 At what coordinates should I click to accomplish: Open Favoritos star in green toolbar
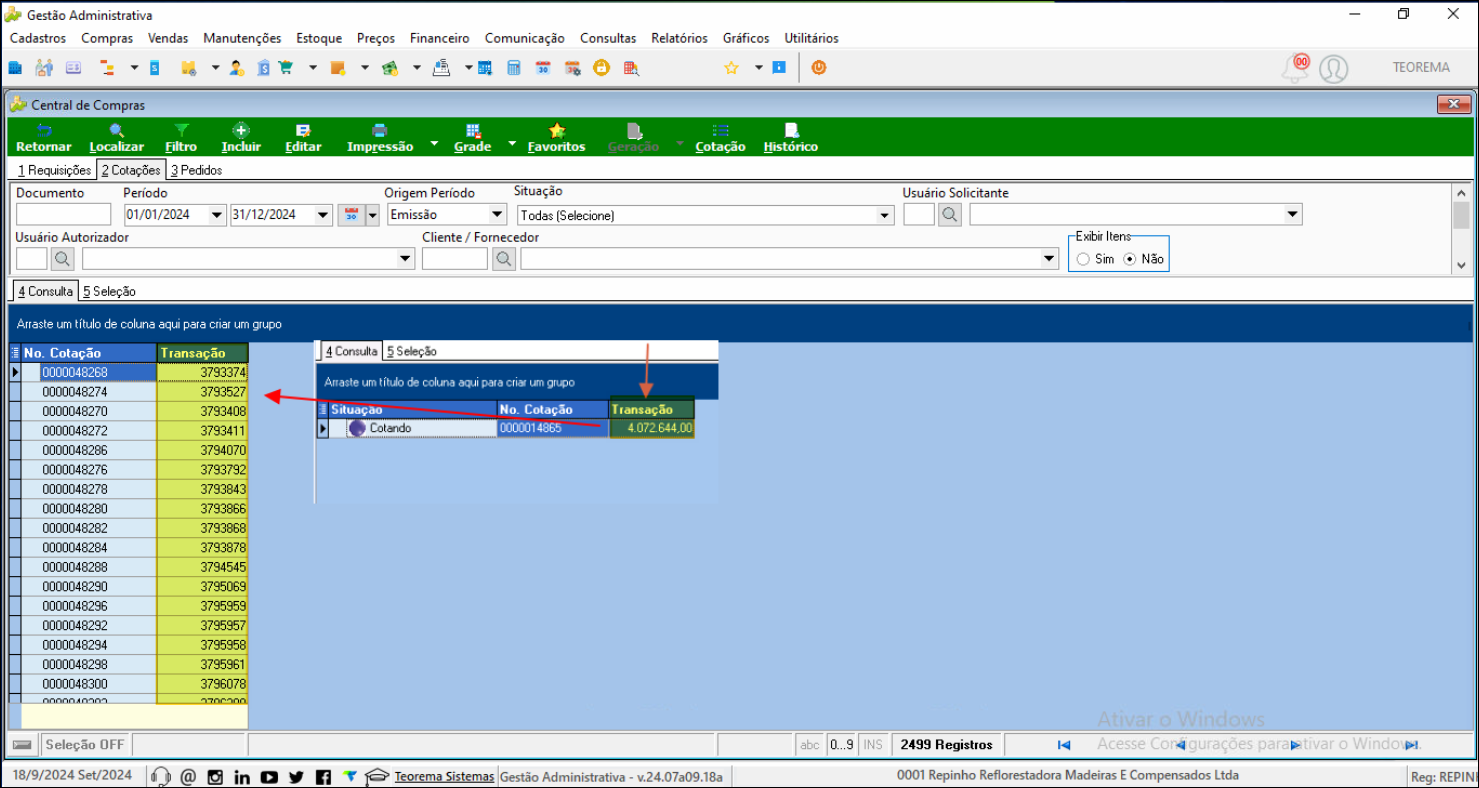pos(557,138)
